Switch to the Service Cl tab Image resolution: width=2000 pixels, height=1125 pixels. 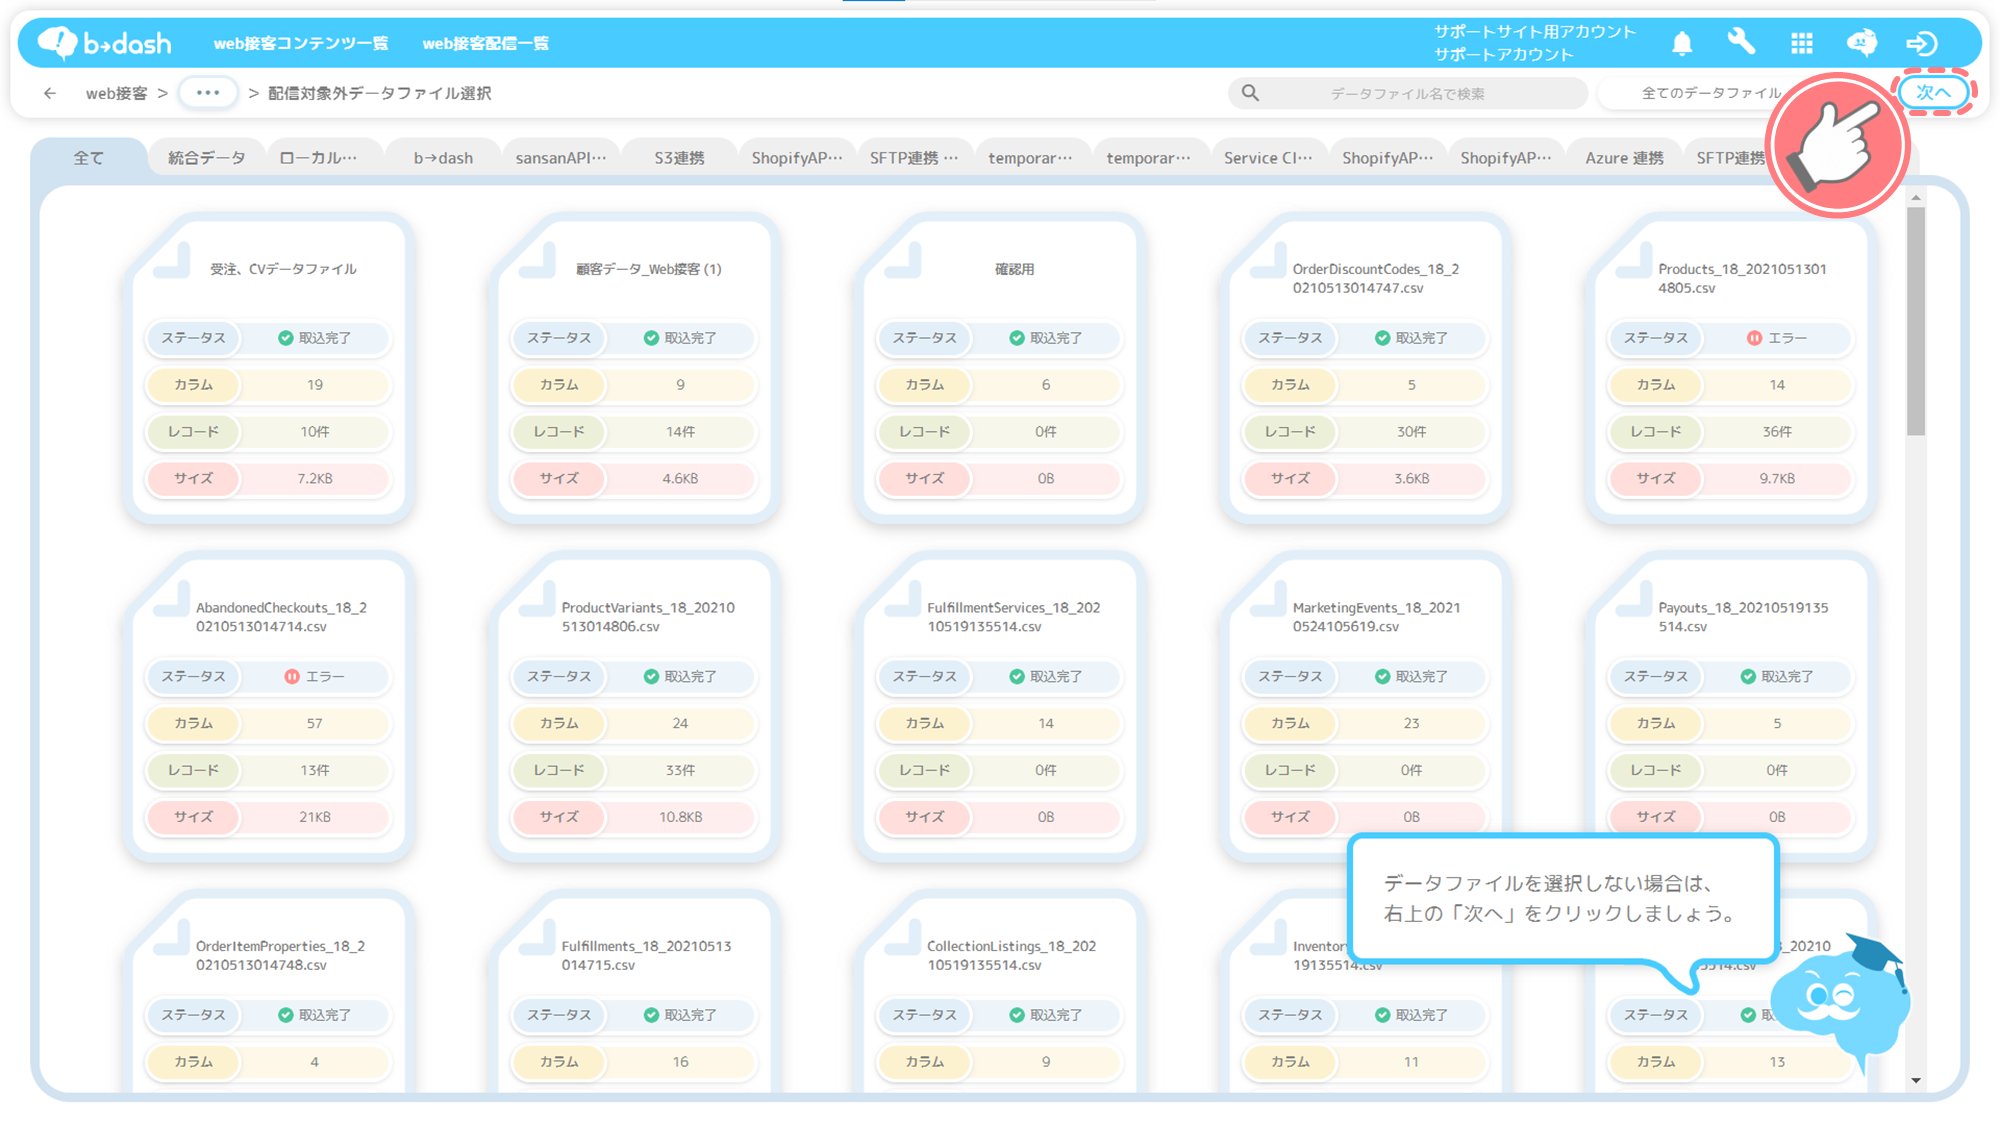[1268, 158]
